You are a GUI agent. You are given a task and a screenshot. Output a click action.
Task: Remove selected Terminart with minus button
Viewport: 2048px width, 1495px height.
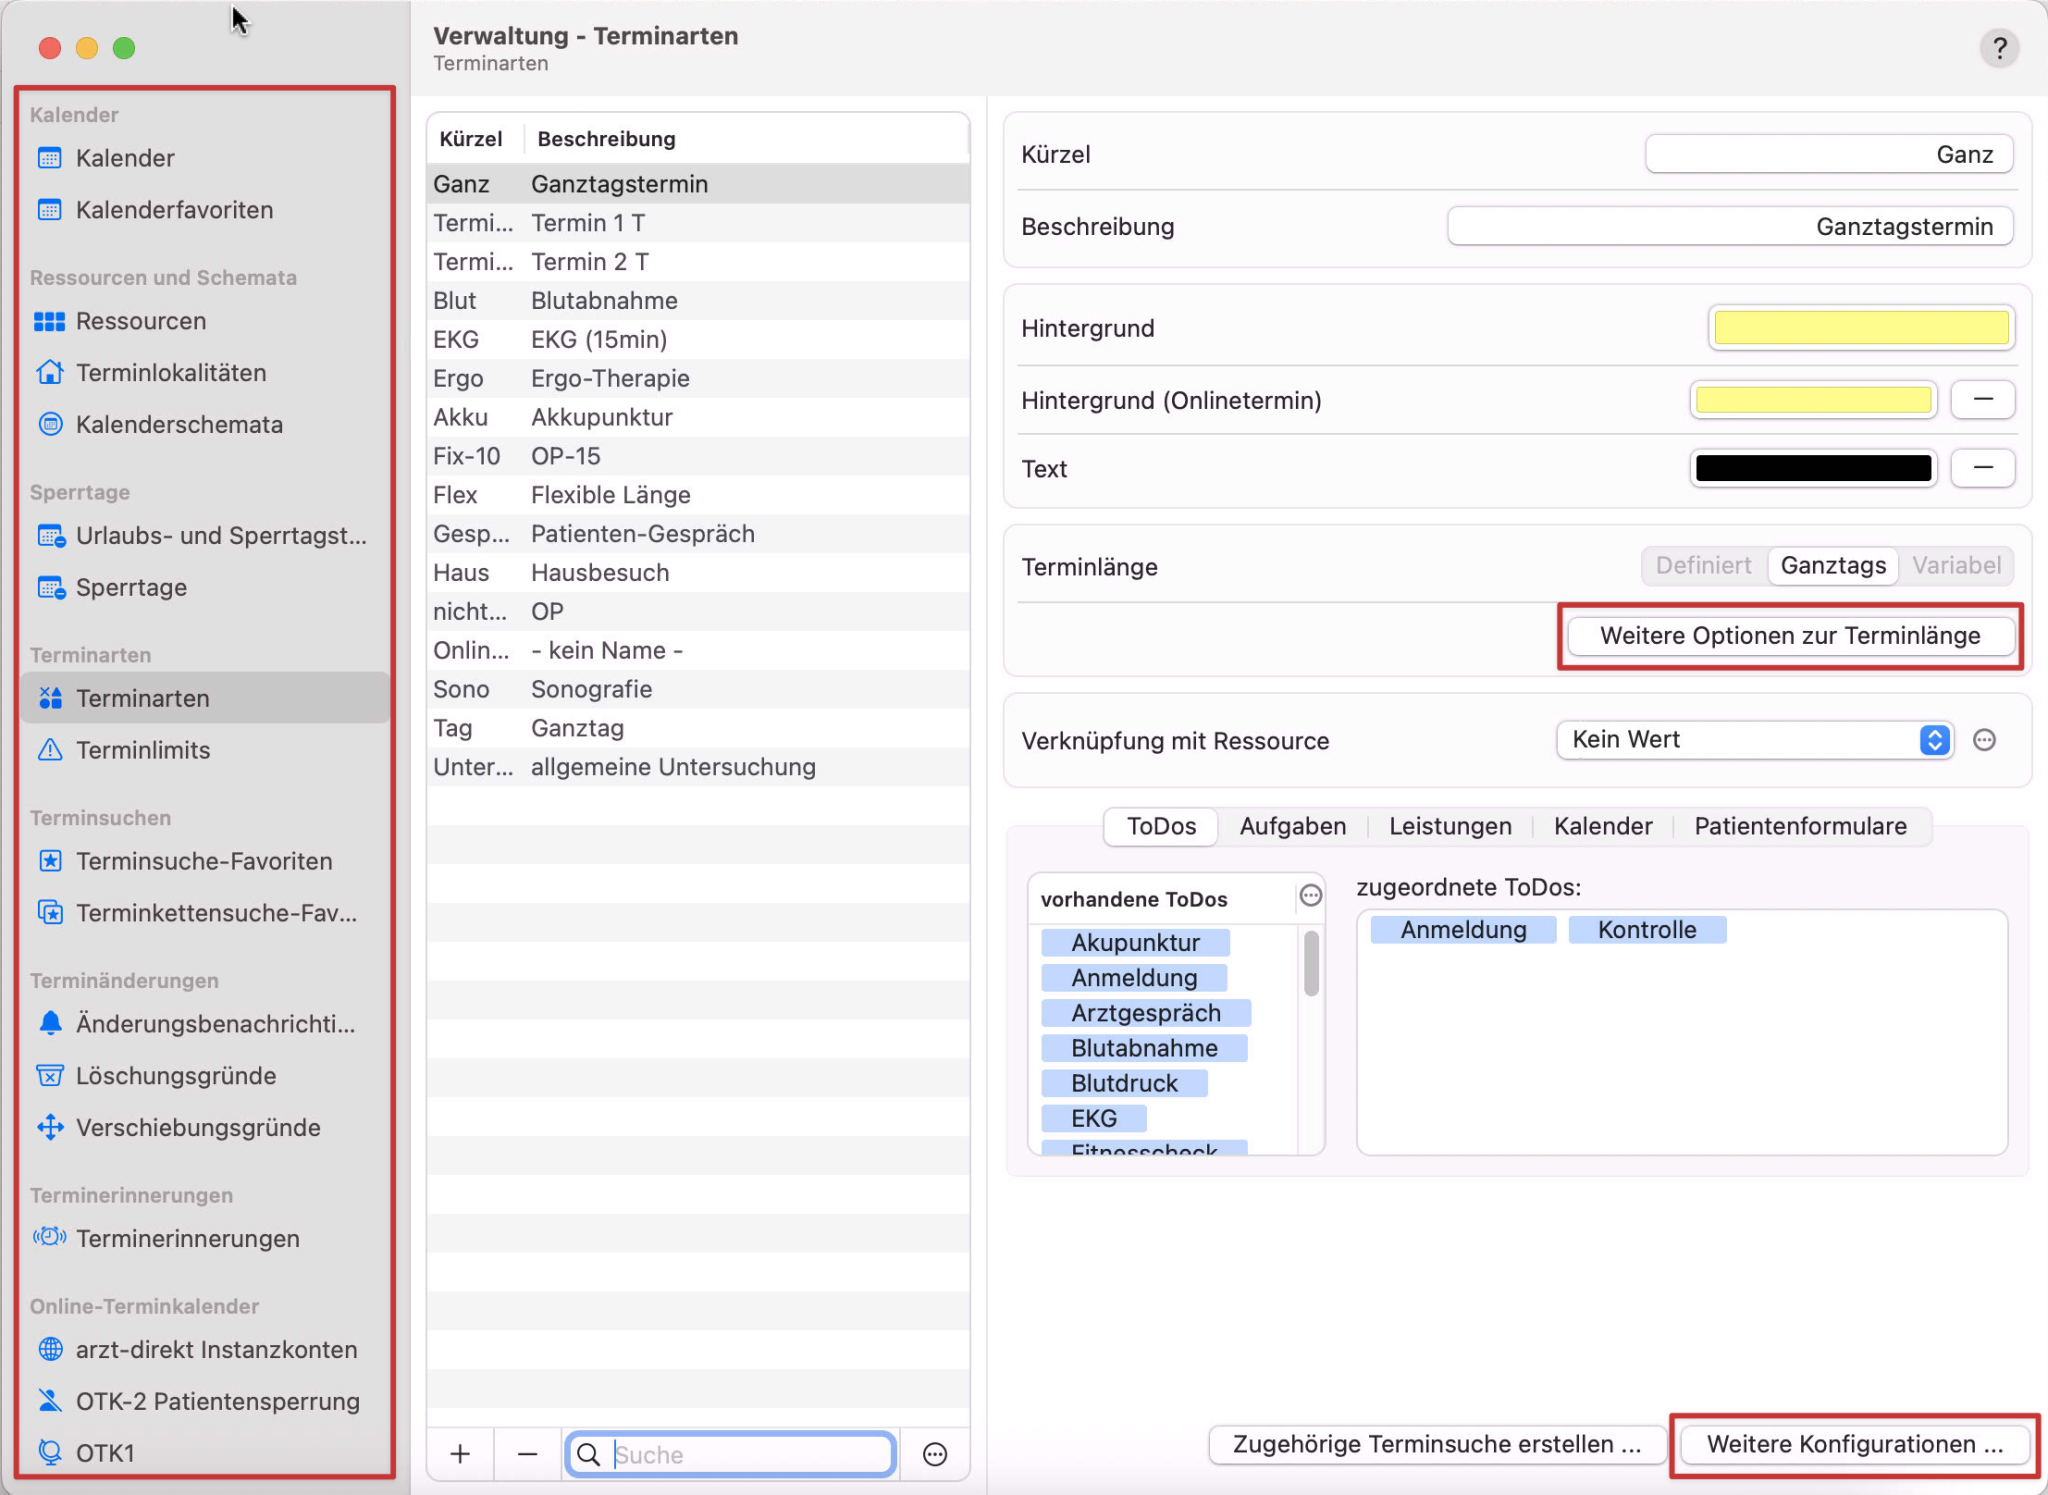(x=528, y=1454)
